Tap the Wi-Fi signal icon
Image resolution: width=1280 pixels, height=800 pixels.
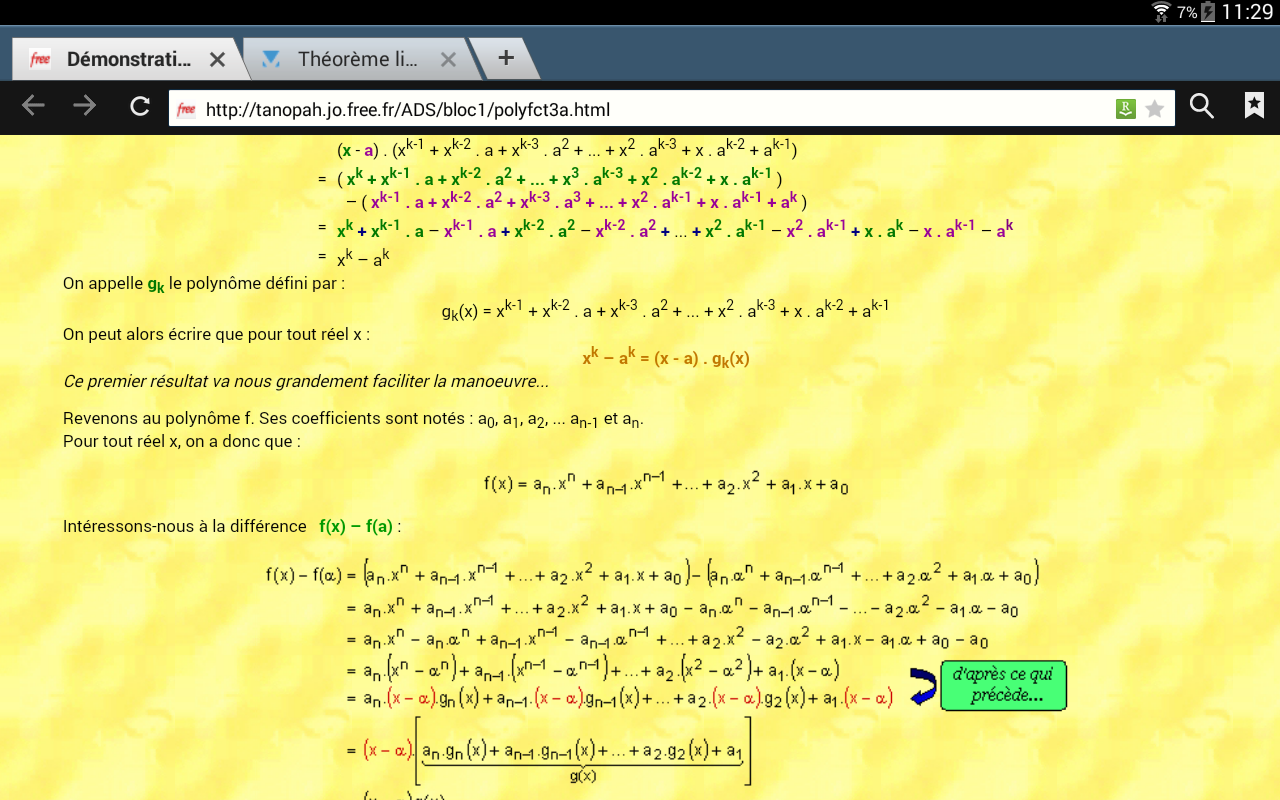click(1161, 12)
